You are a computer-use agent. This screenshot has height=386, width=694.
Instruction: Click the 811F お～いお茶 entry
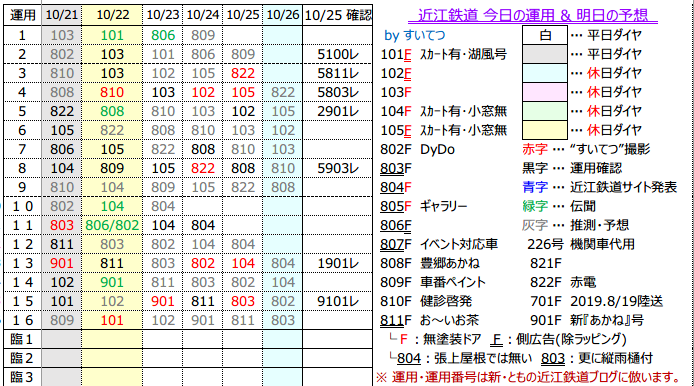pos(429,320)
